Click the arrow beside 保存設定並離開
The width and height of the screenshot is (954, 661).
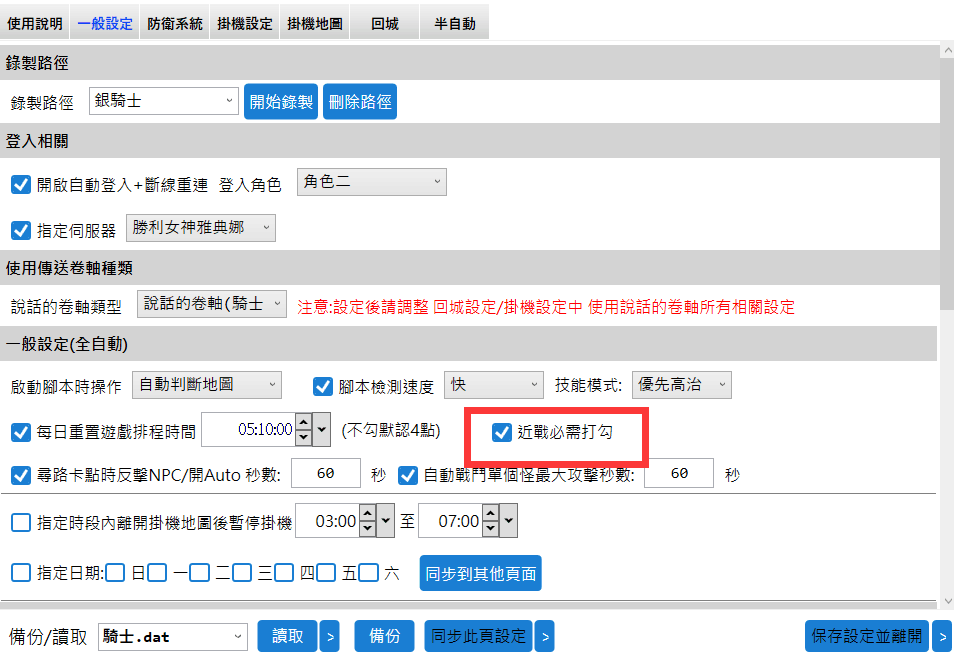(941, 636)
